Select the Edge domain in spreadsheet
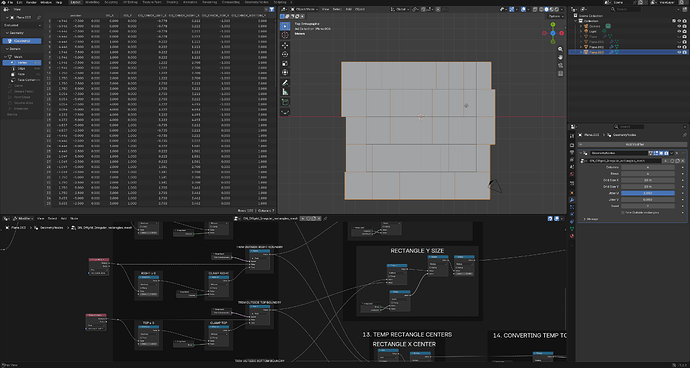The image size is (690, 368). pos(22,69)
